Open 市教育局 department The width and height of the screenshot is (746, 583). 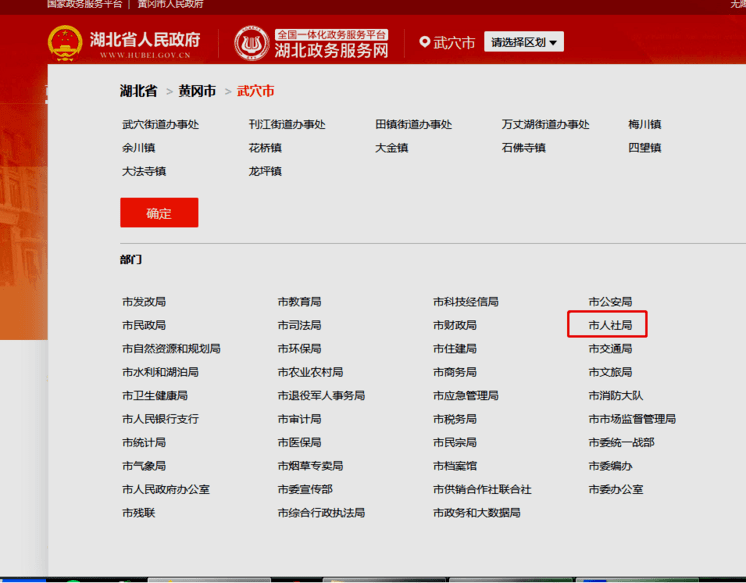tap(299, 302)
